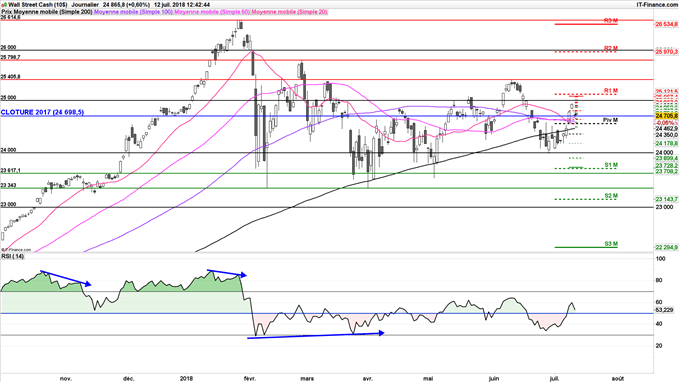679x382 pixels.
Task: Click the août month on time axis
Action: pyautogui.click(x=618, y=379)
